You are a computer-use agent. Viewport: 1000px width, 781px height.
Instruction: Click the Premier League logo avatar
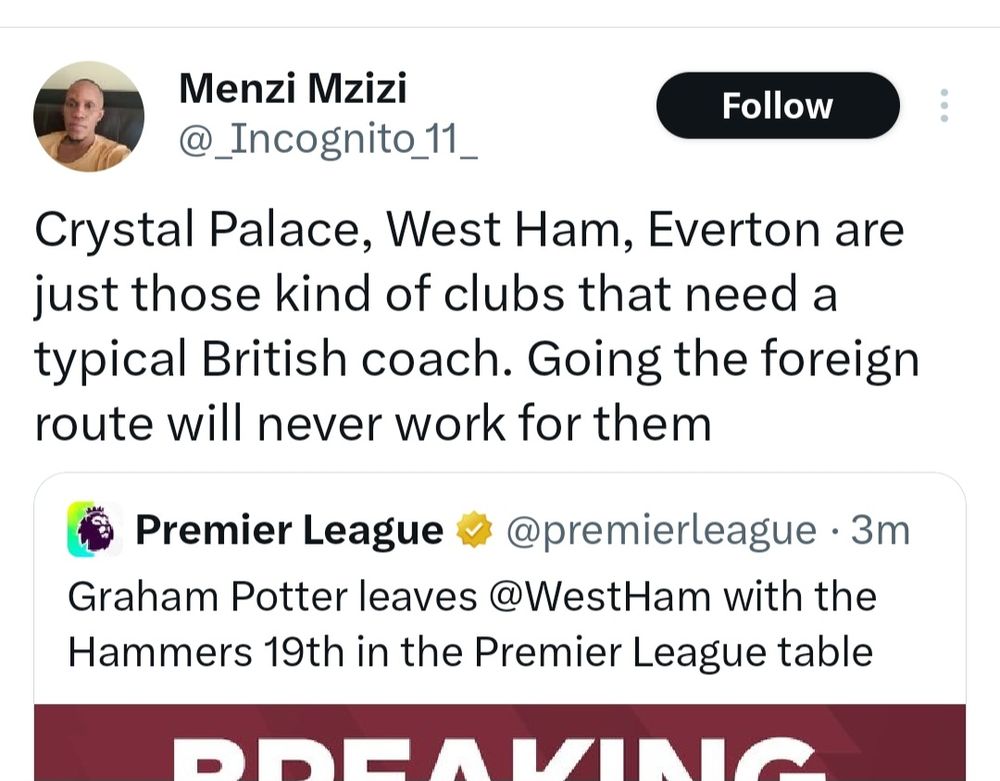95,530
